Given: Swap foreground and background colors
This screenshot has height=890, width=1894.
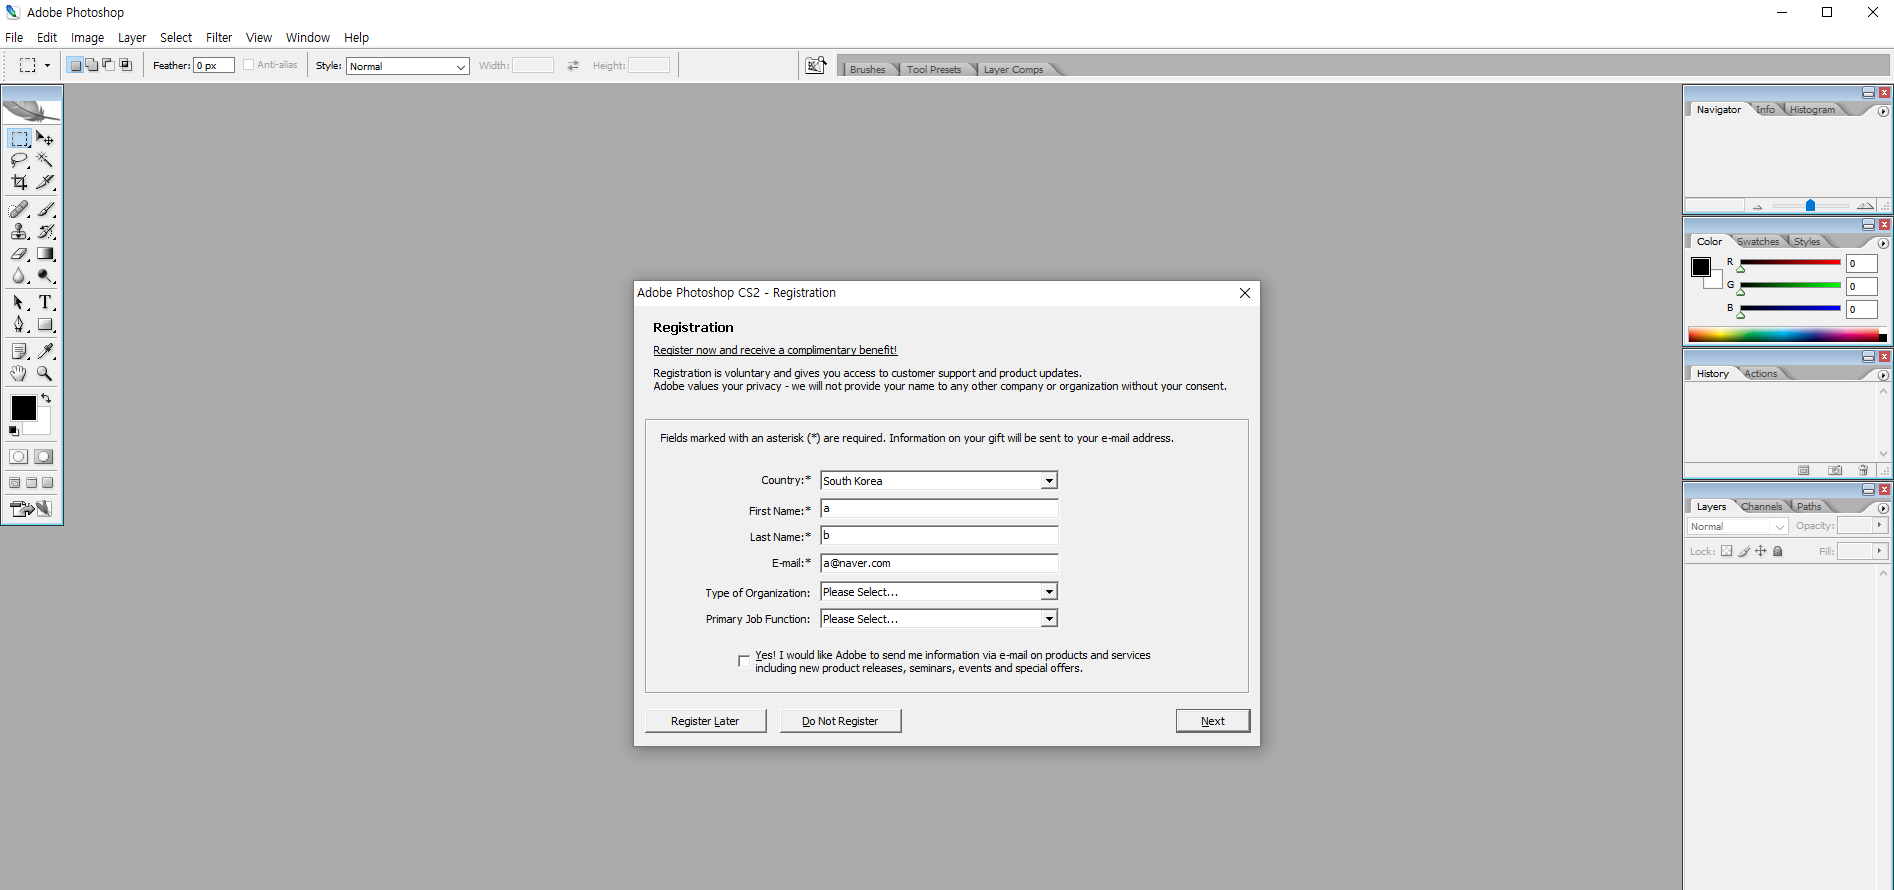Looking at the screenshot, I should coord(46,399).
